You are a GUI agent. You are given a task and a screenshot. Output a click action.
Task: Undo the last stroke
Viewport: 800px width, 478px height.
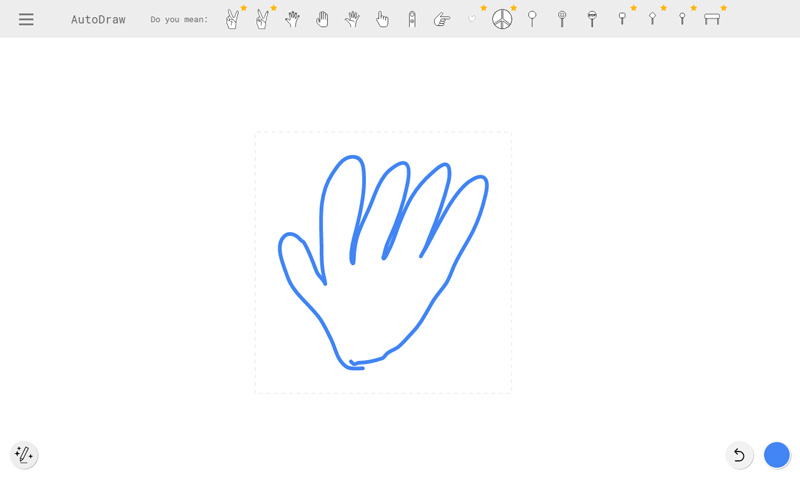(x=739, y=455)
